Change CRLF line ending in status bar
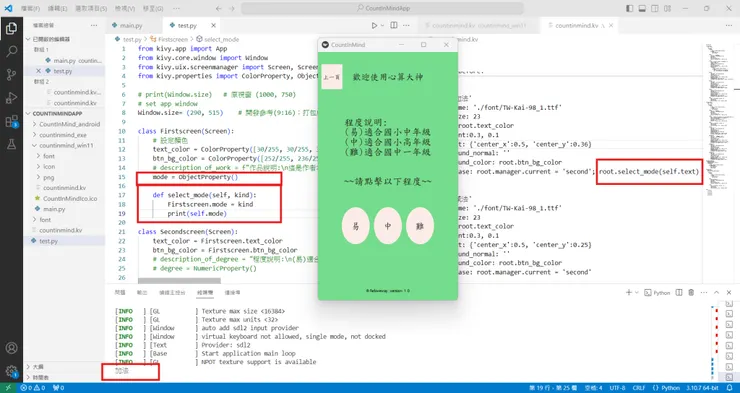This screenshot has height=393, width=740. click(639, 388)
